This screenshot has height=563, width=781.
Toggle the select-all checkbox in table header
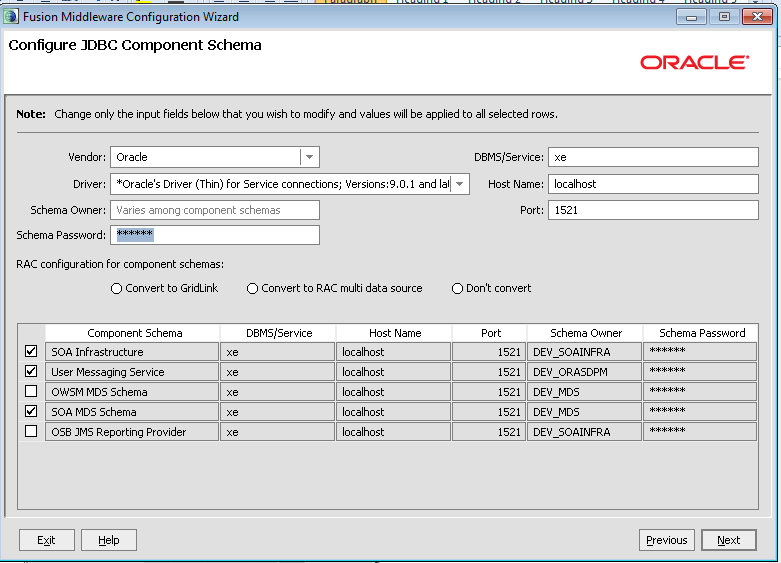click(31, 333)
